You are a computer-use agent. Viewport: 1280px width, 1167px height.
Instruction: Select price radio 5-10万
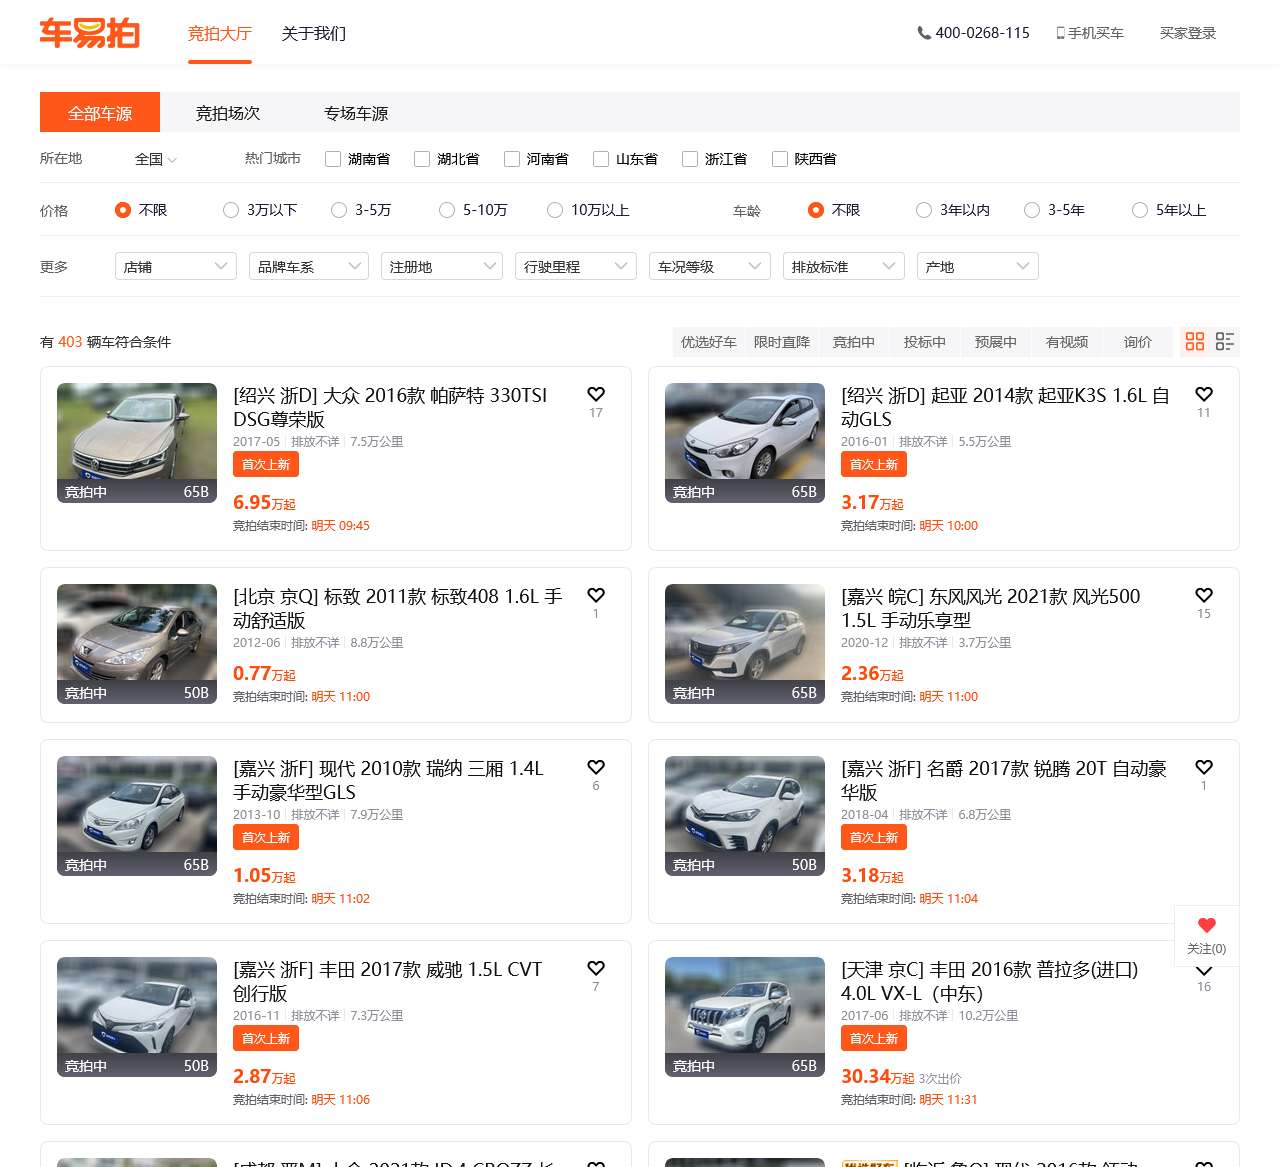tap(447, 210)
